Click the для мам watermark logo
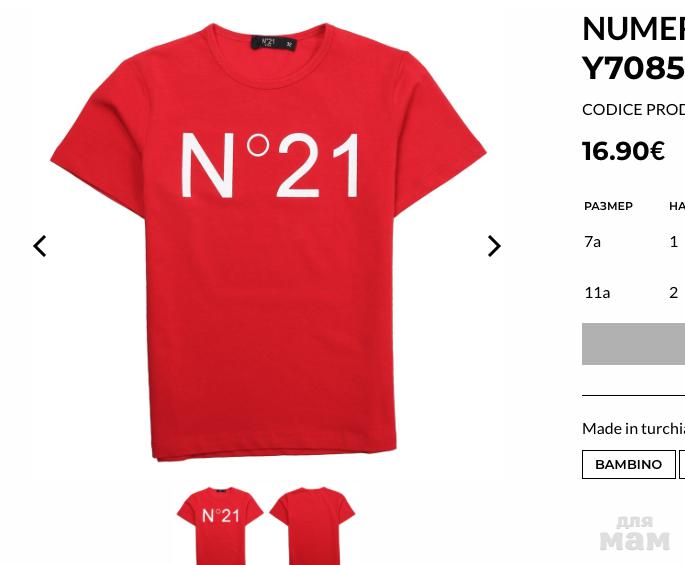The height and width of the screenshot is (565, 685). point(635,533)
